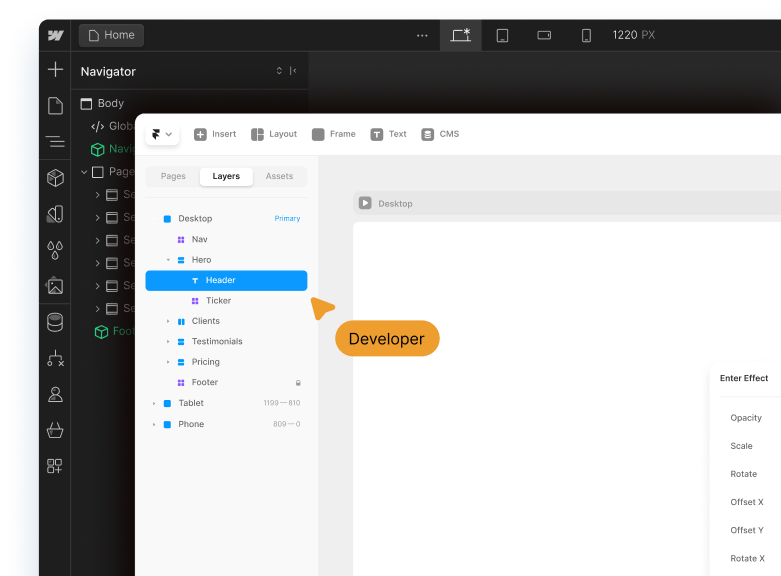Screen dimensions: 781x576
Task: Switch to the Layers tab in Framer
Action: coord(226,176)
